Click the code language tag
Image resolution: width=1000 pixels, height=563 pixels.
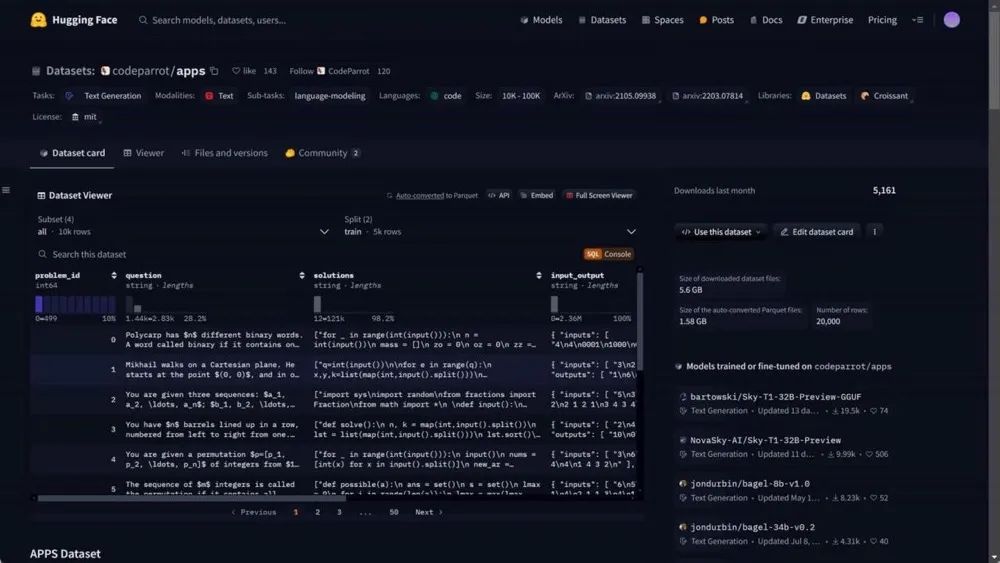(446, 96)
